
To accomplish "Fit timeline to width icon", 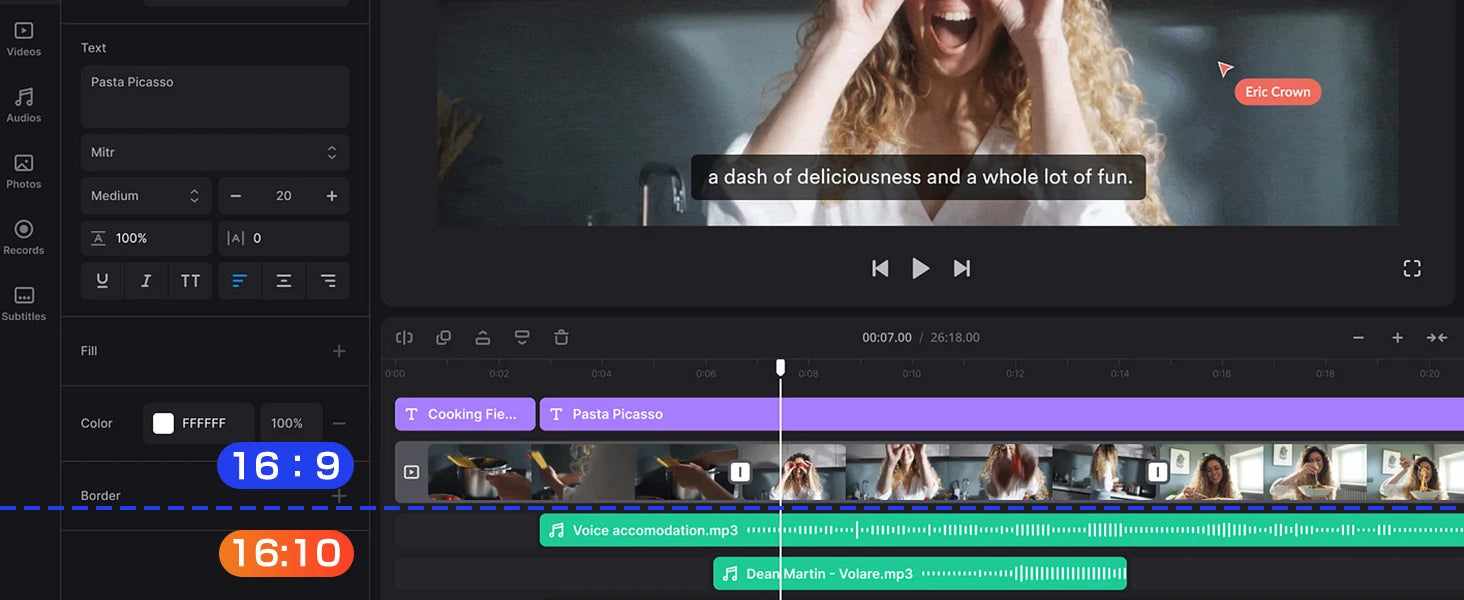I will tap(1437, 338).
